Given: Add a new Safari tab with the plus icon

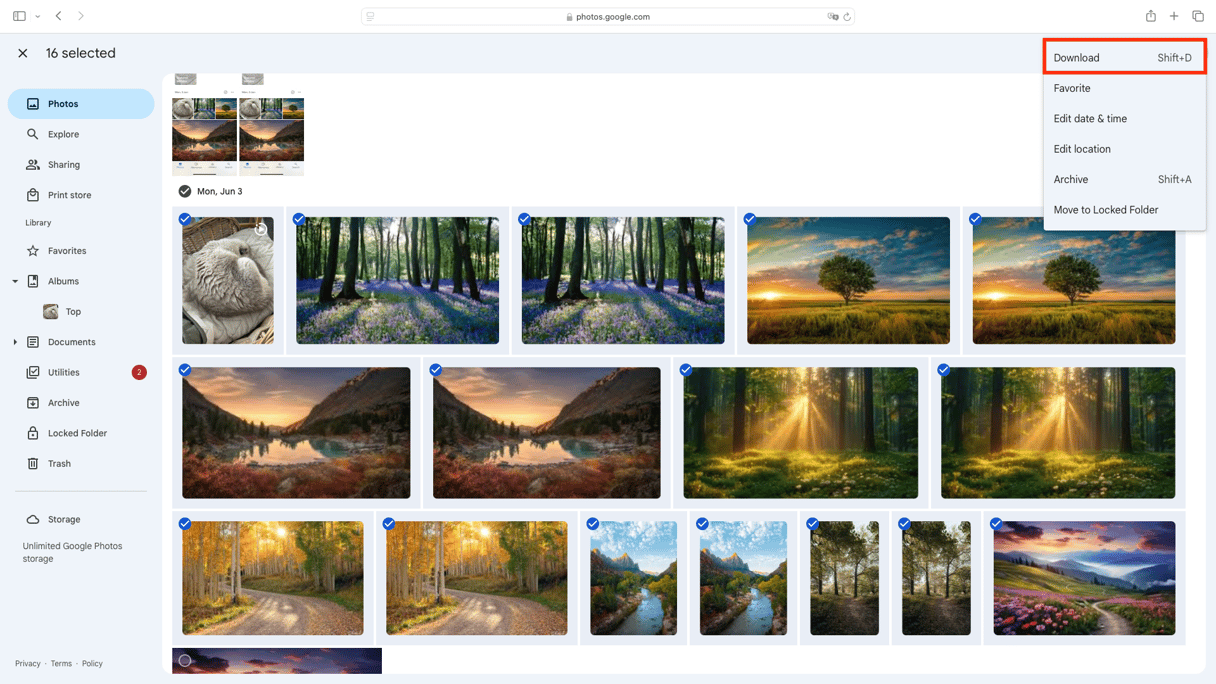Looking at the screenshot, I should [x=1174, y=16].
